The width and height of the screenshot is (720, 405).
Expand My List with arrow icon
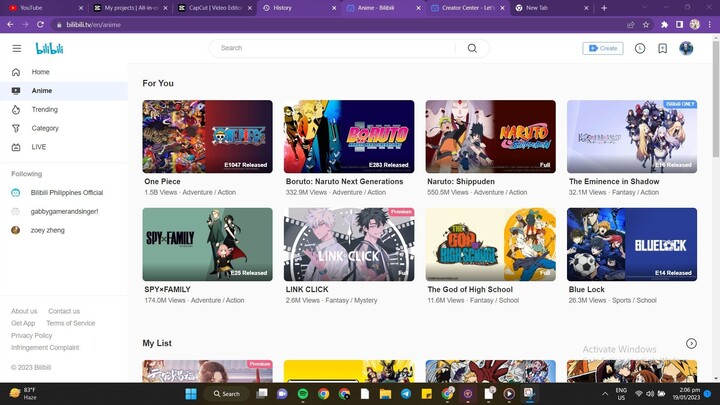click(x=691, y=343)
